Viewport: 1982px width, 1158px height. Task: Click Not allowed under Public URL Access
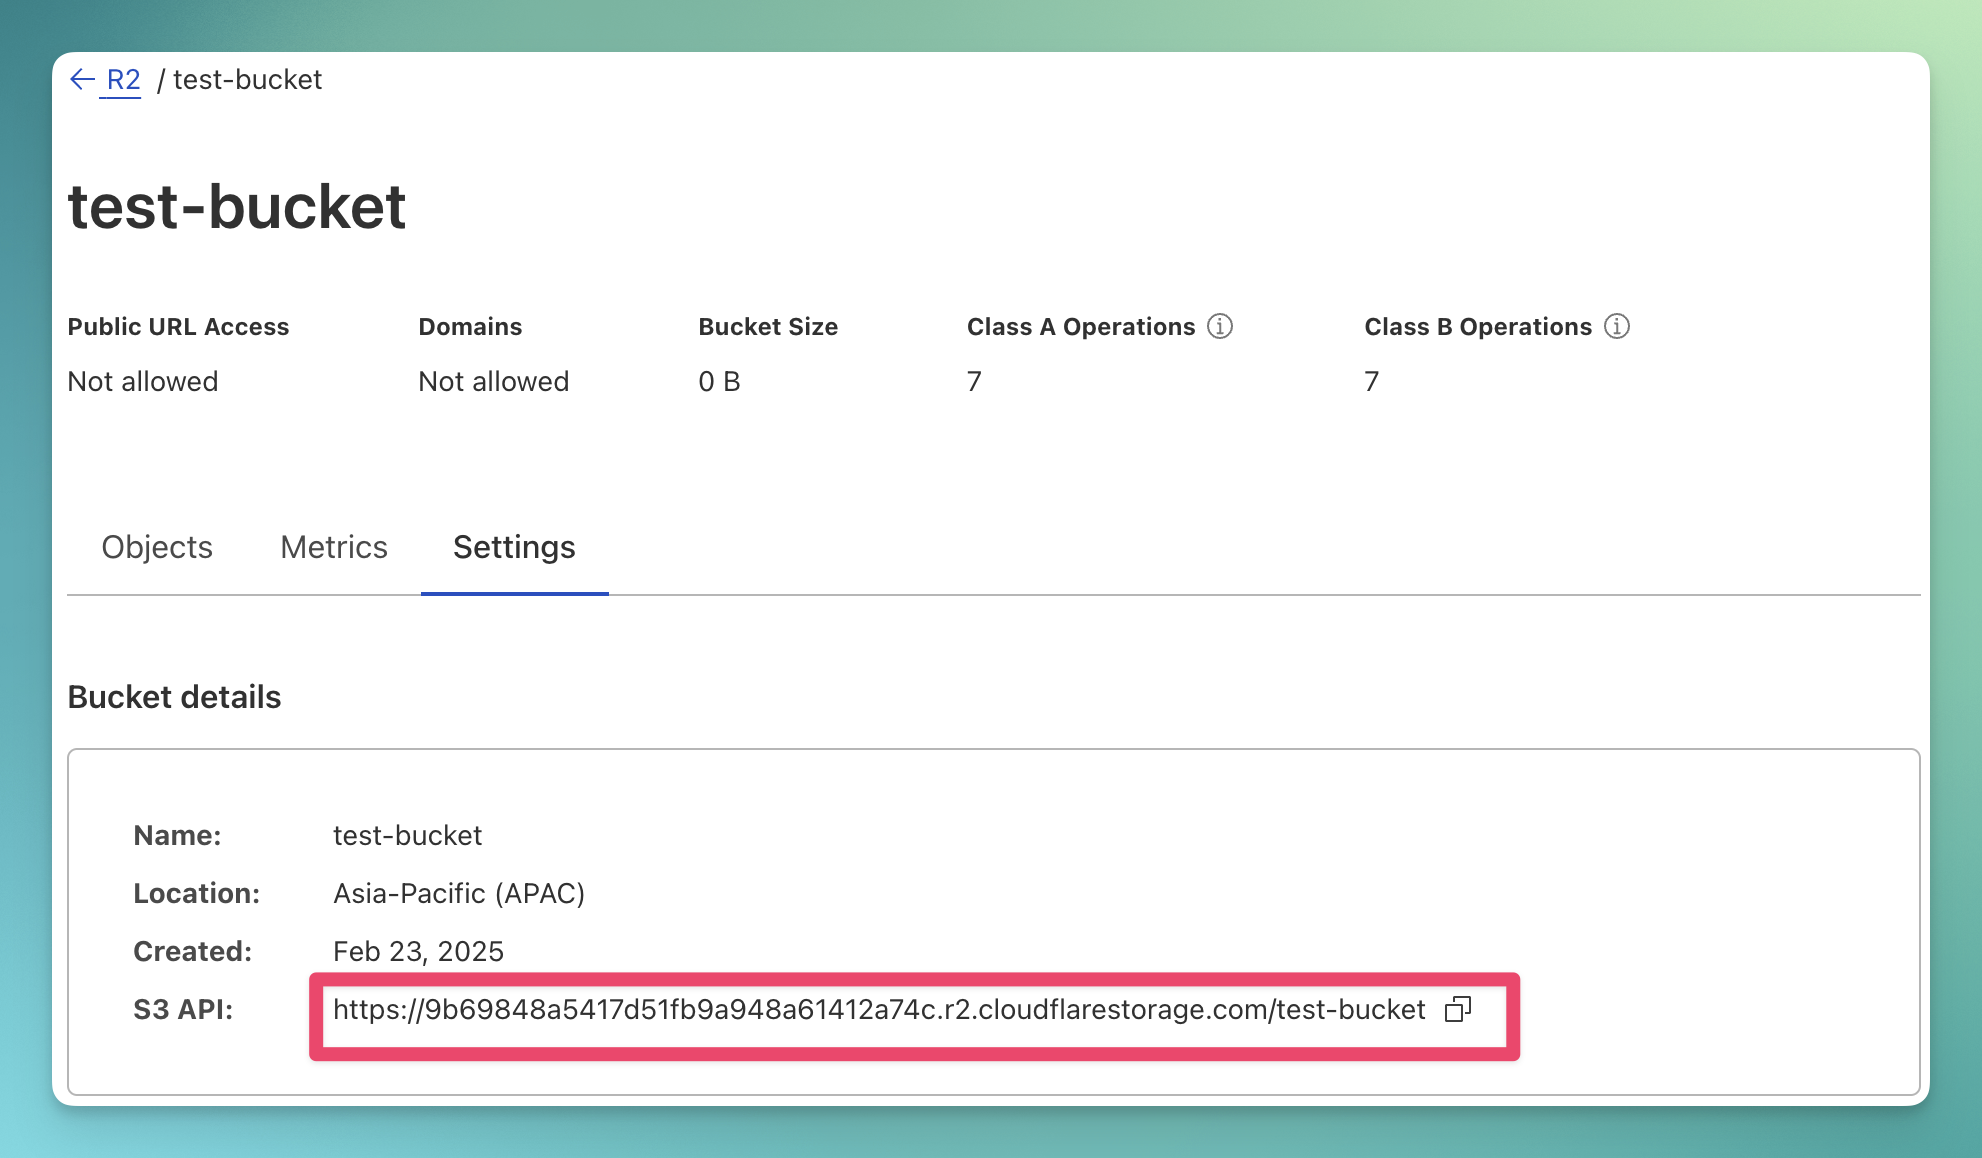point(142,381)
